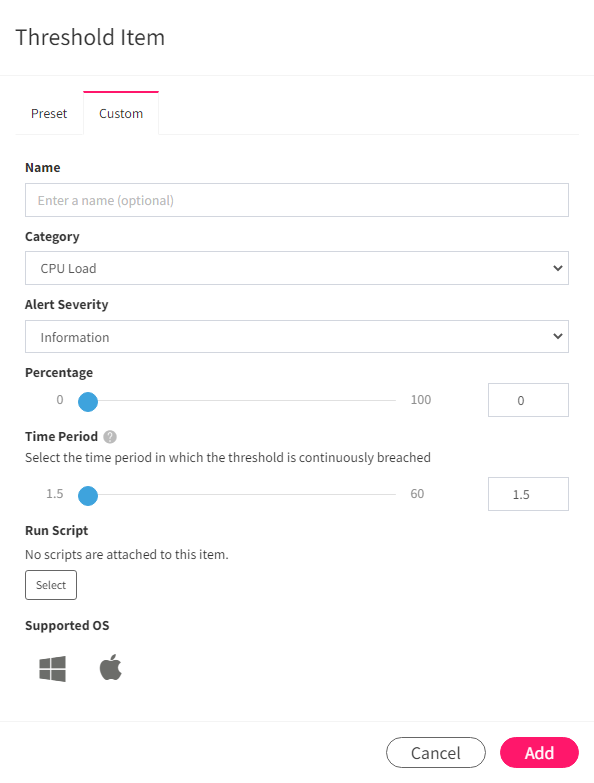
Task: Open the CPU Load category selector
Action: [297, 268]
